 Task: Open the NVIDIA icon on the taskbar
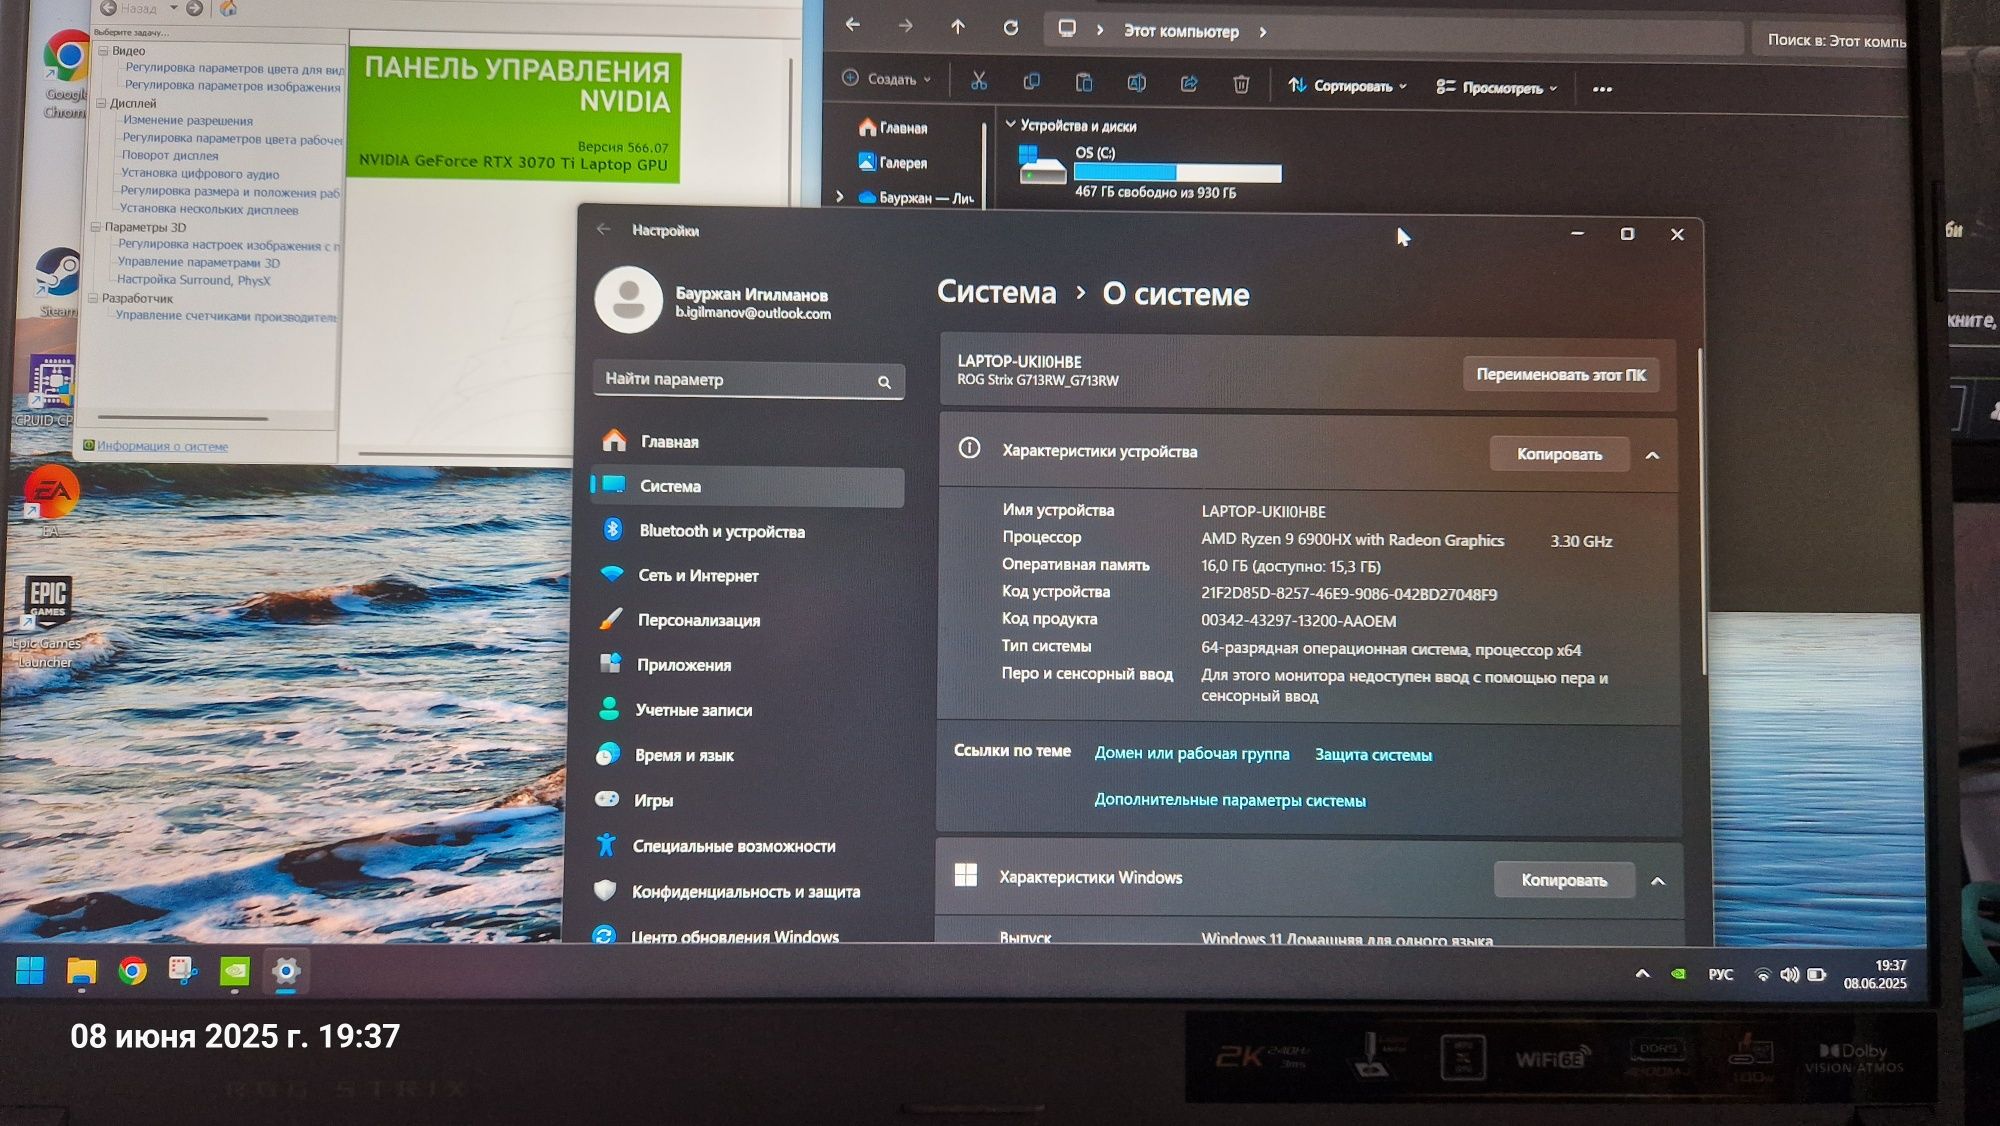(x=234, y=971)
